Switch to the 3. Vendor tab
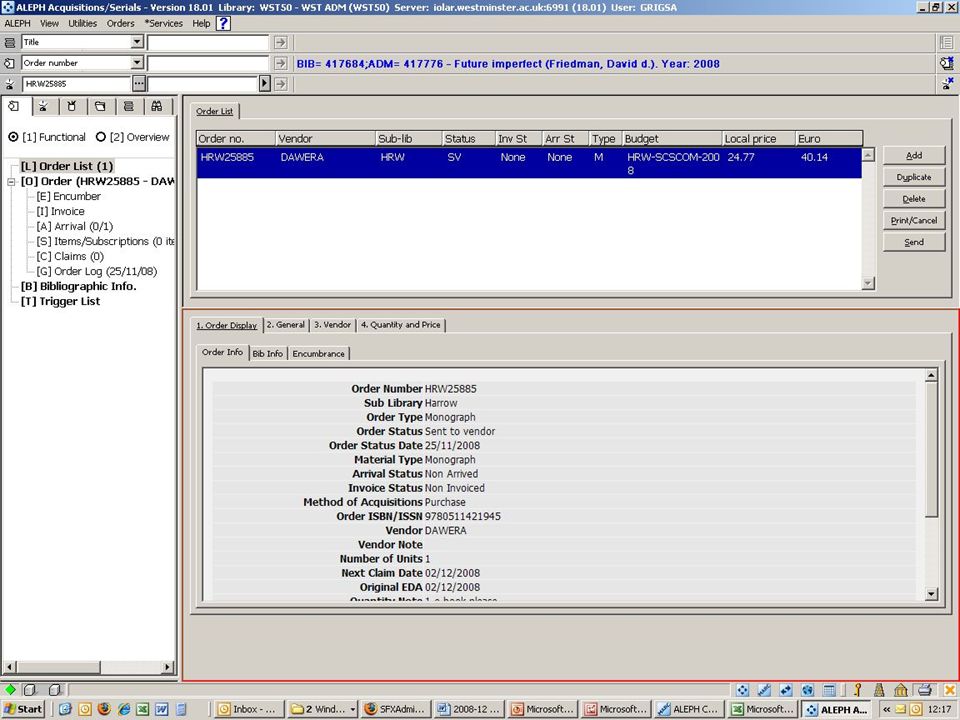The image size is (960, 720). (332, 325)
